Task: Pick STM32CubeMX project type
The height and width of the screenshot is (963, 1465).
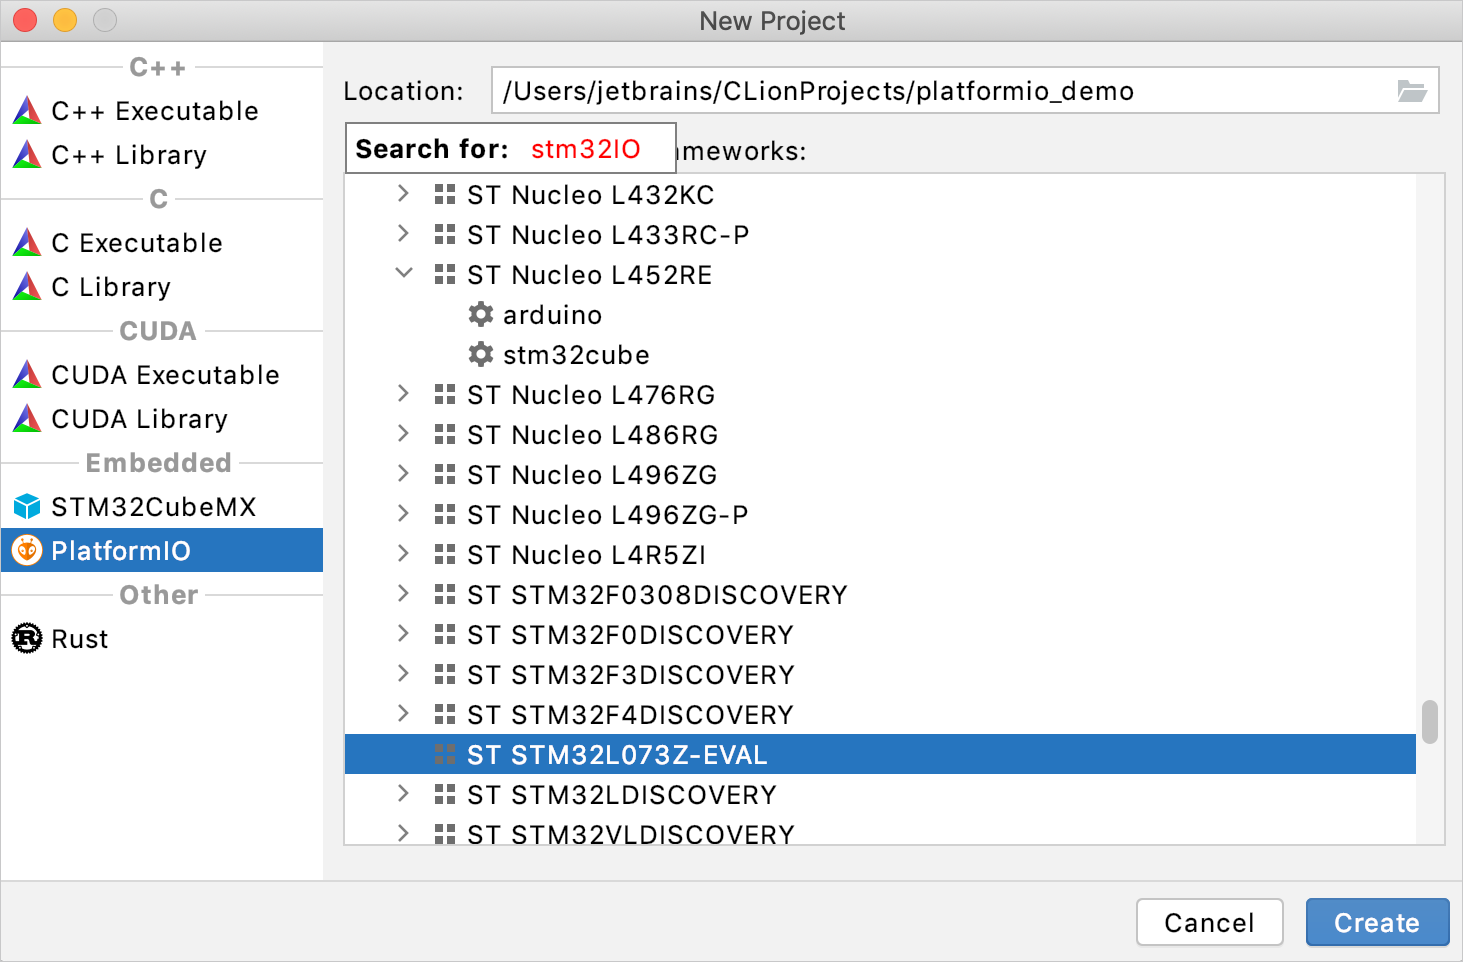Action: (162, 506)
